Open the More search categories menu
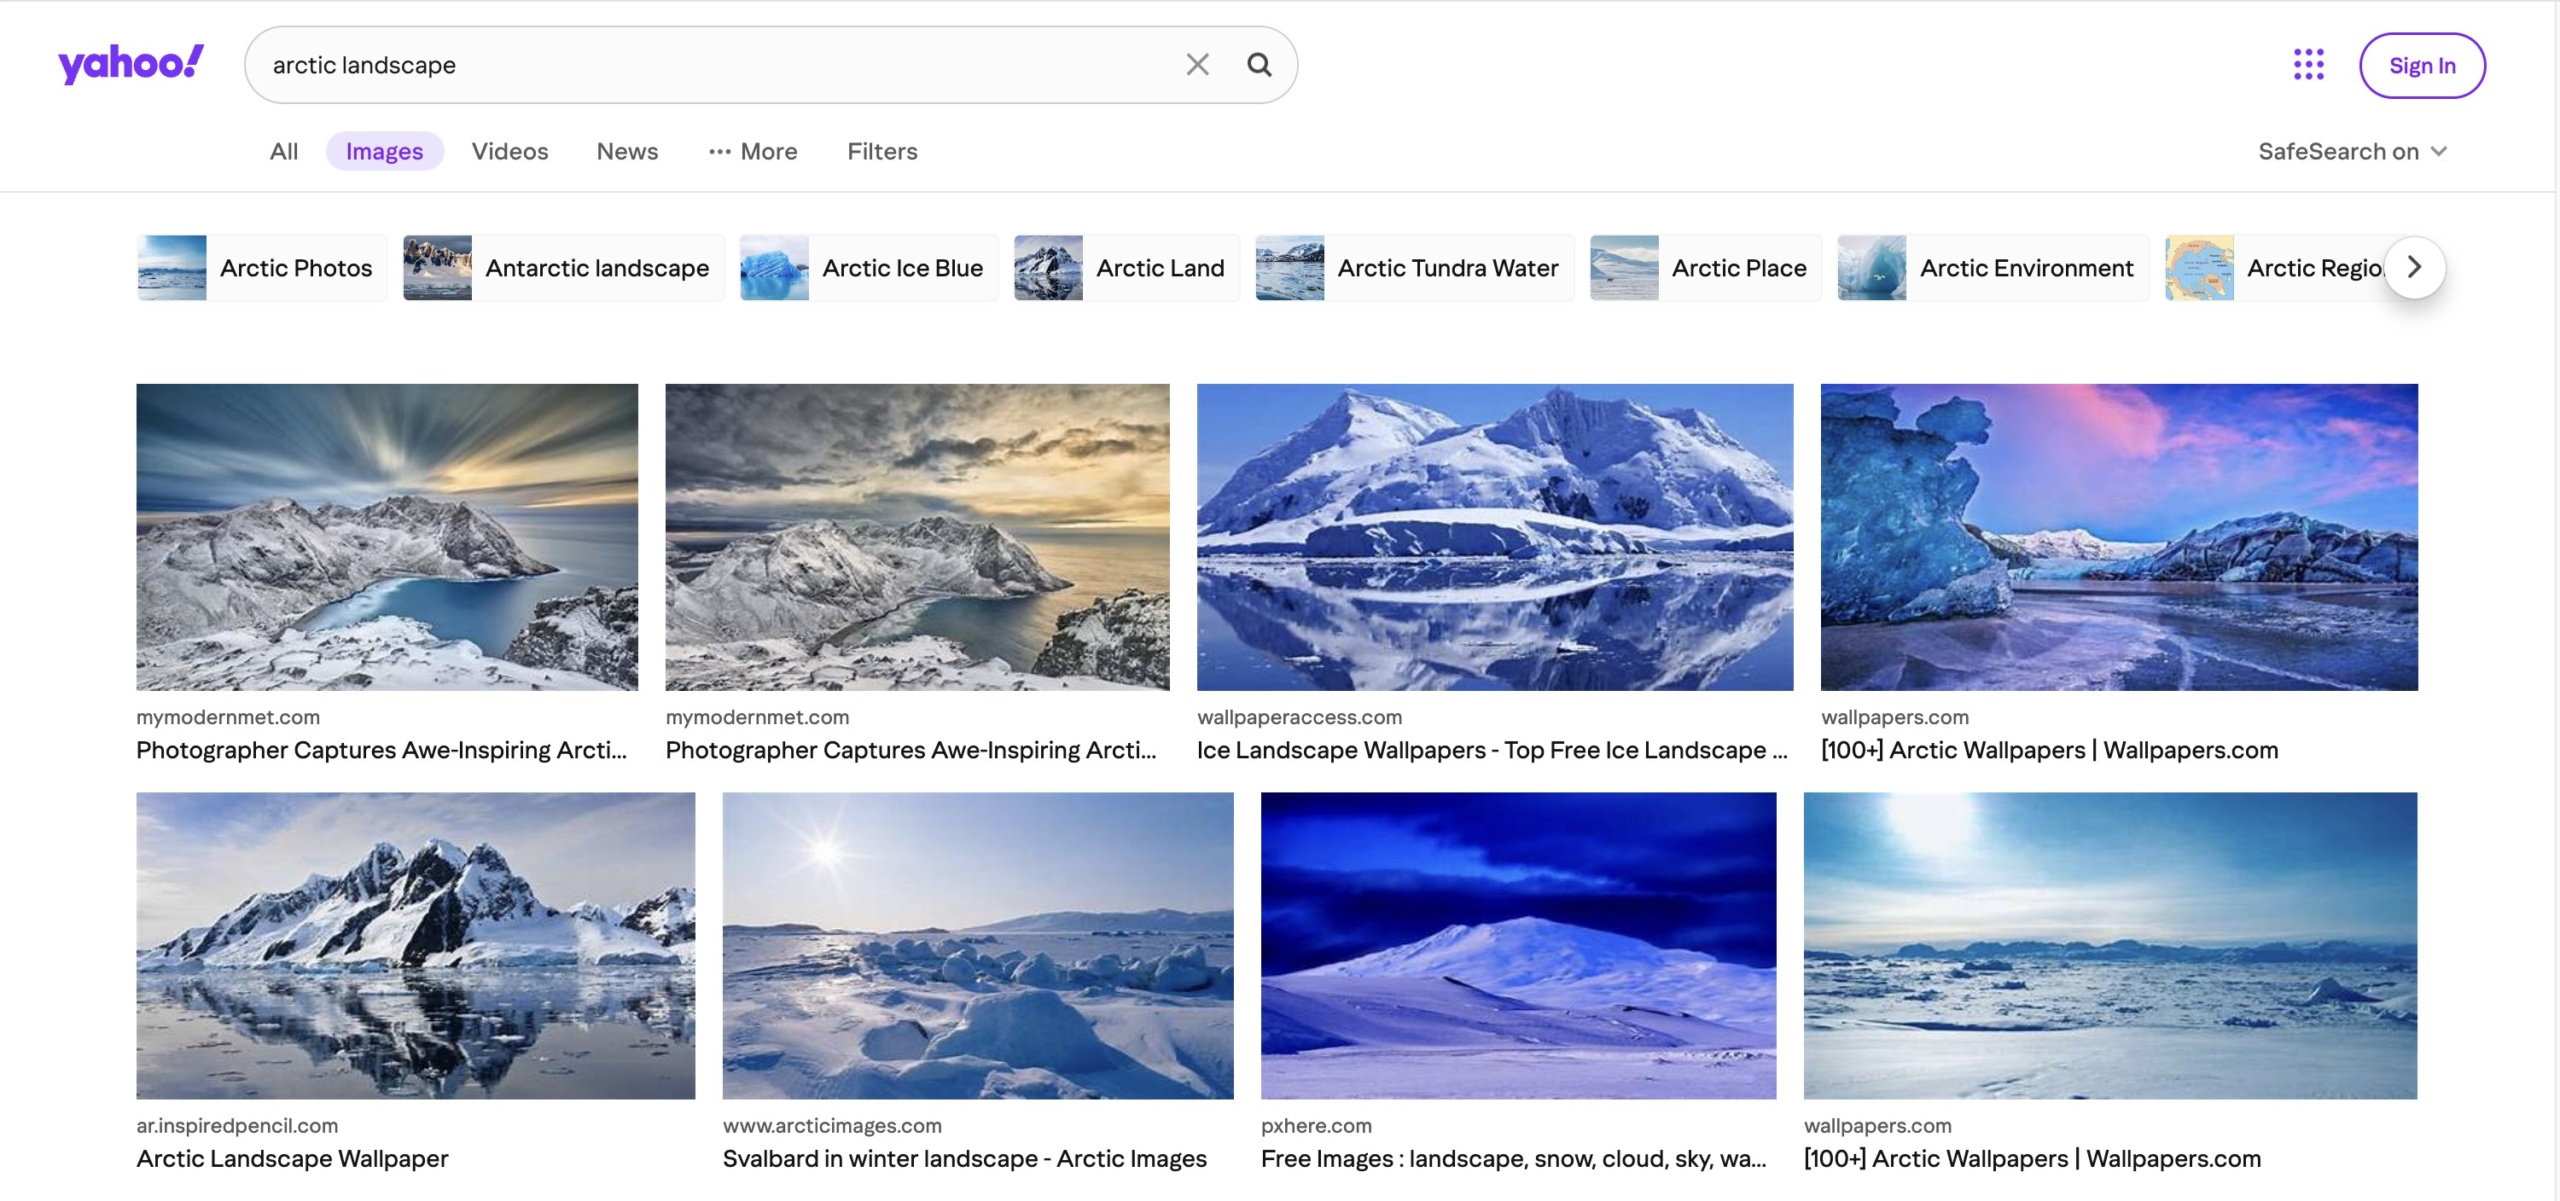Viewport: 2560px width, 1201px height. 753,151
